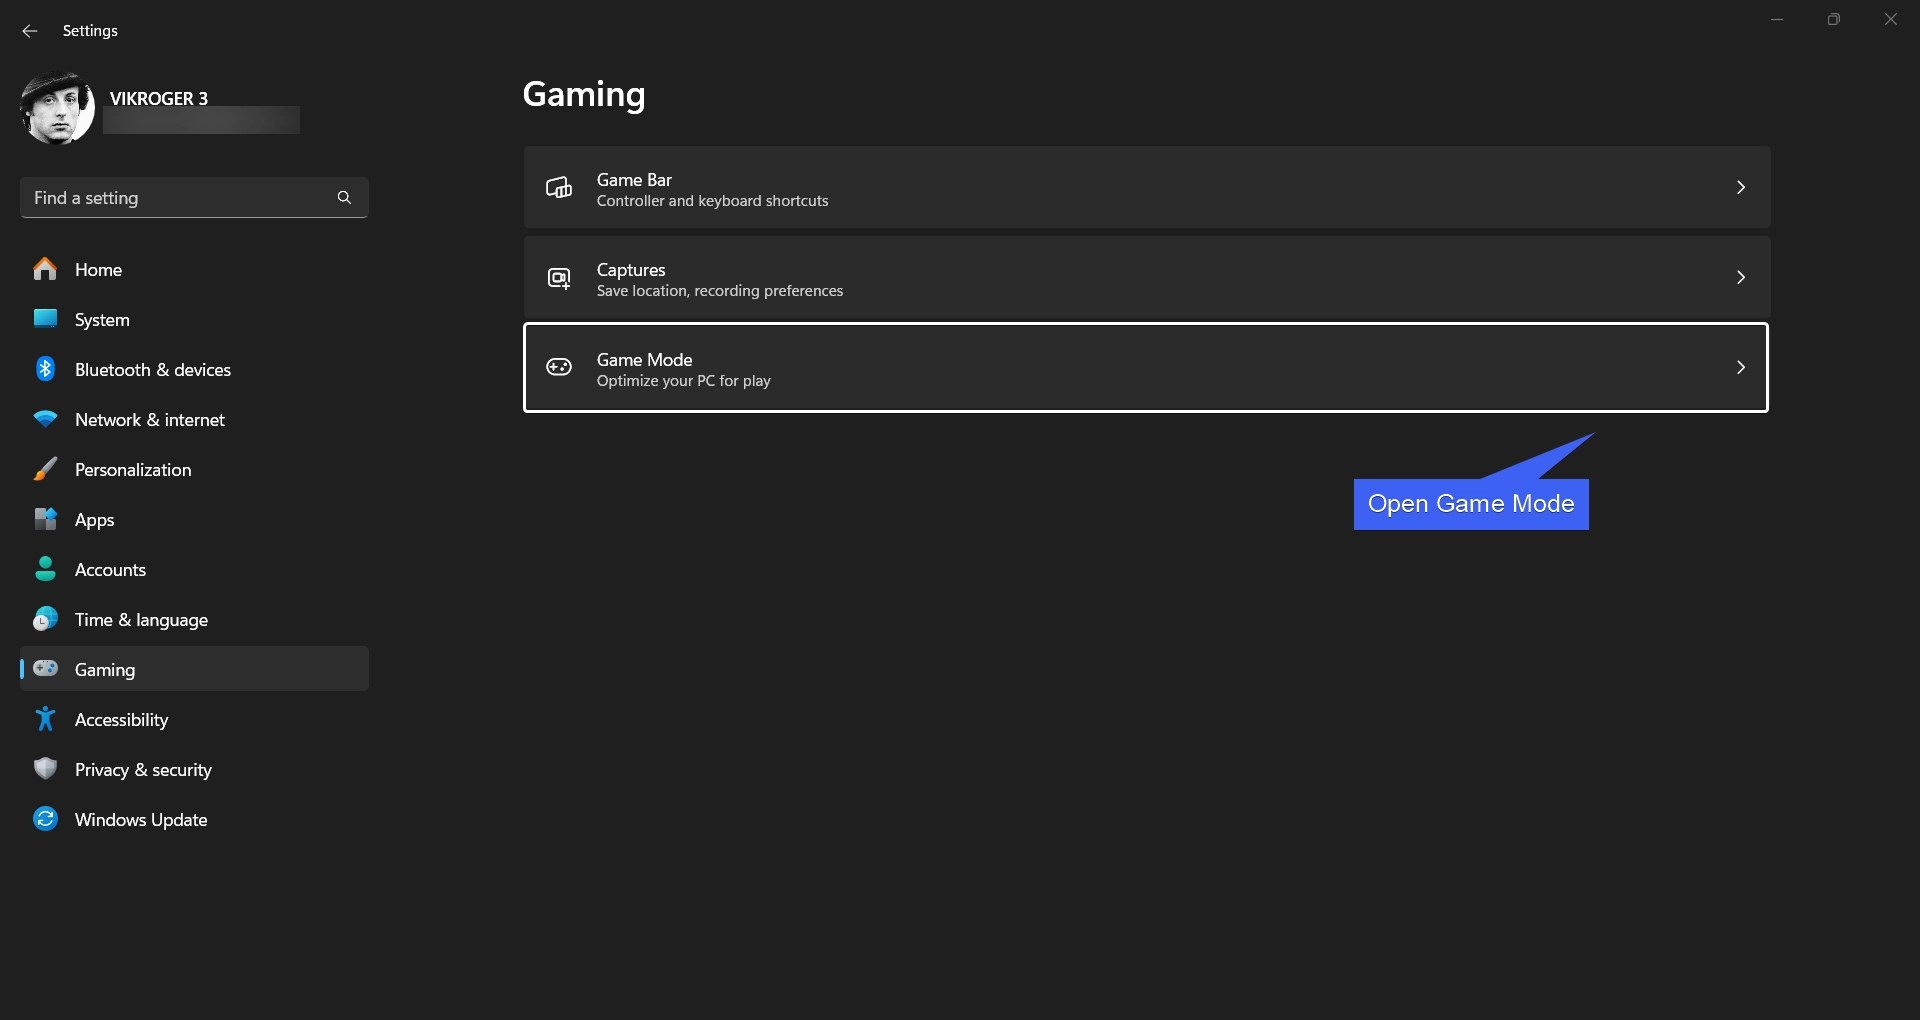Click the Personalization brush icon
This screenshot has height=1020, width=1920.
(x=45, y=469)
